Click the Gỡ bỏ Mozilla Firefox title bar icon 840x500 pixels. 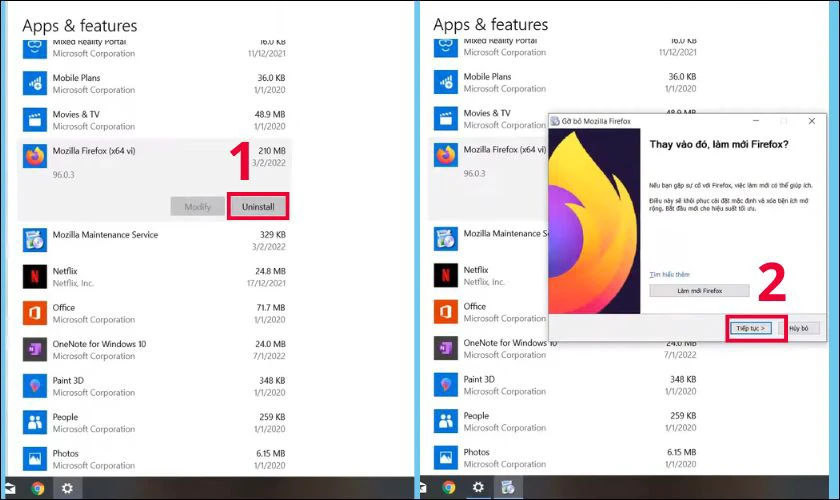tap(555, 121)
